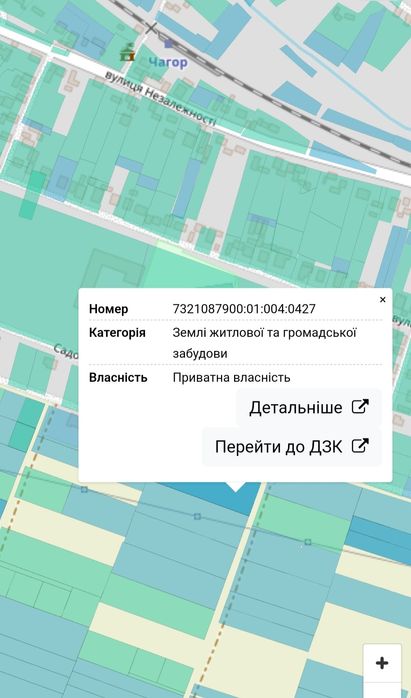Select cadastral number 7321087900:01:004:0427

pos(244,308)
